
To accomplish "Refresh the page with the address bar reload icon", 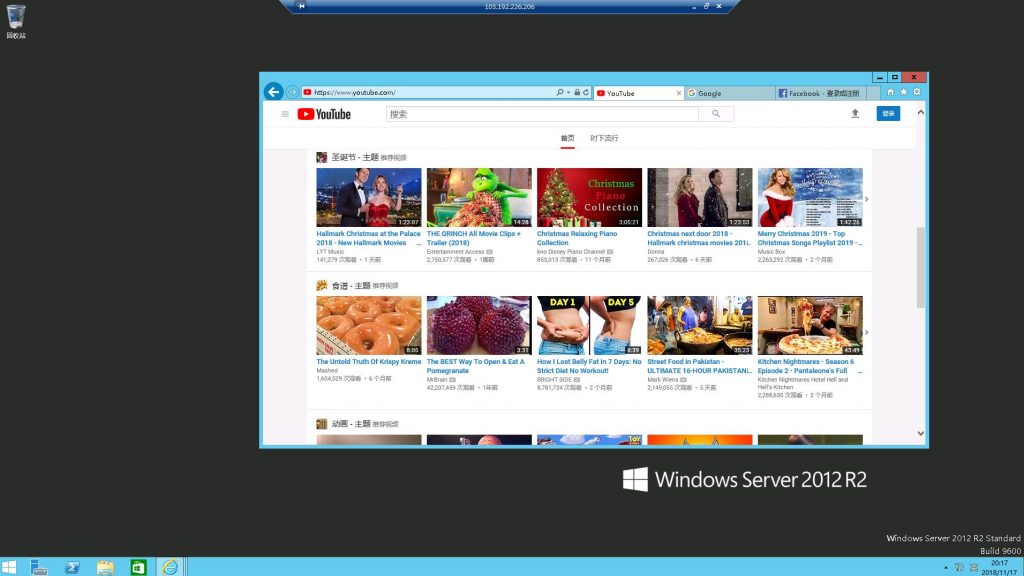I will [586, 93].
